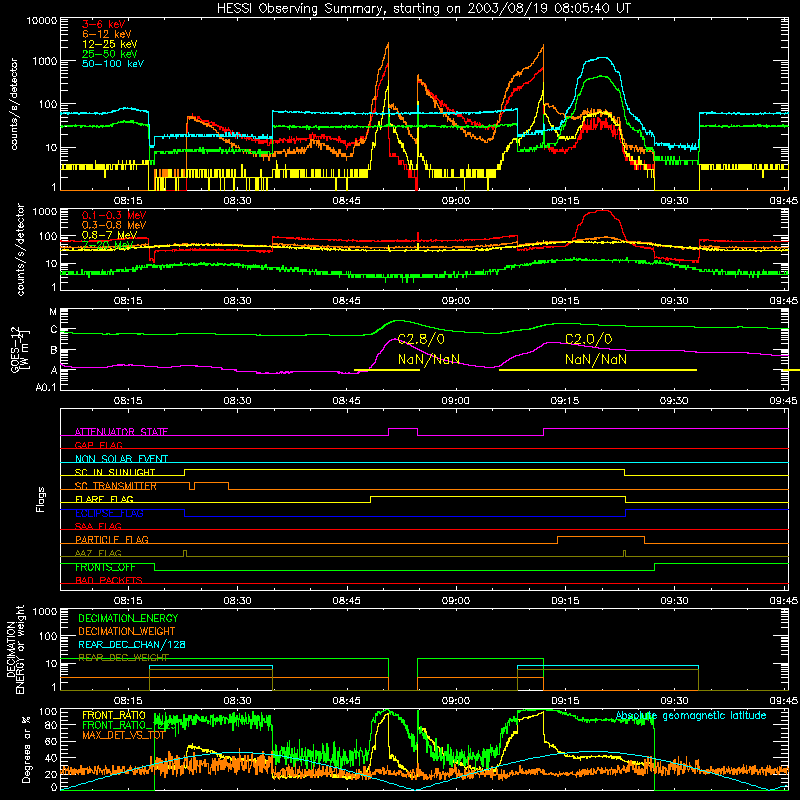Select the '12-25 keV' legend label
Viewport: 800px width, 800px height.
click(x=109, y=44)
